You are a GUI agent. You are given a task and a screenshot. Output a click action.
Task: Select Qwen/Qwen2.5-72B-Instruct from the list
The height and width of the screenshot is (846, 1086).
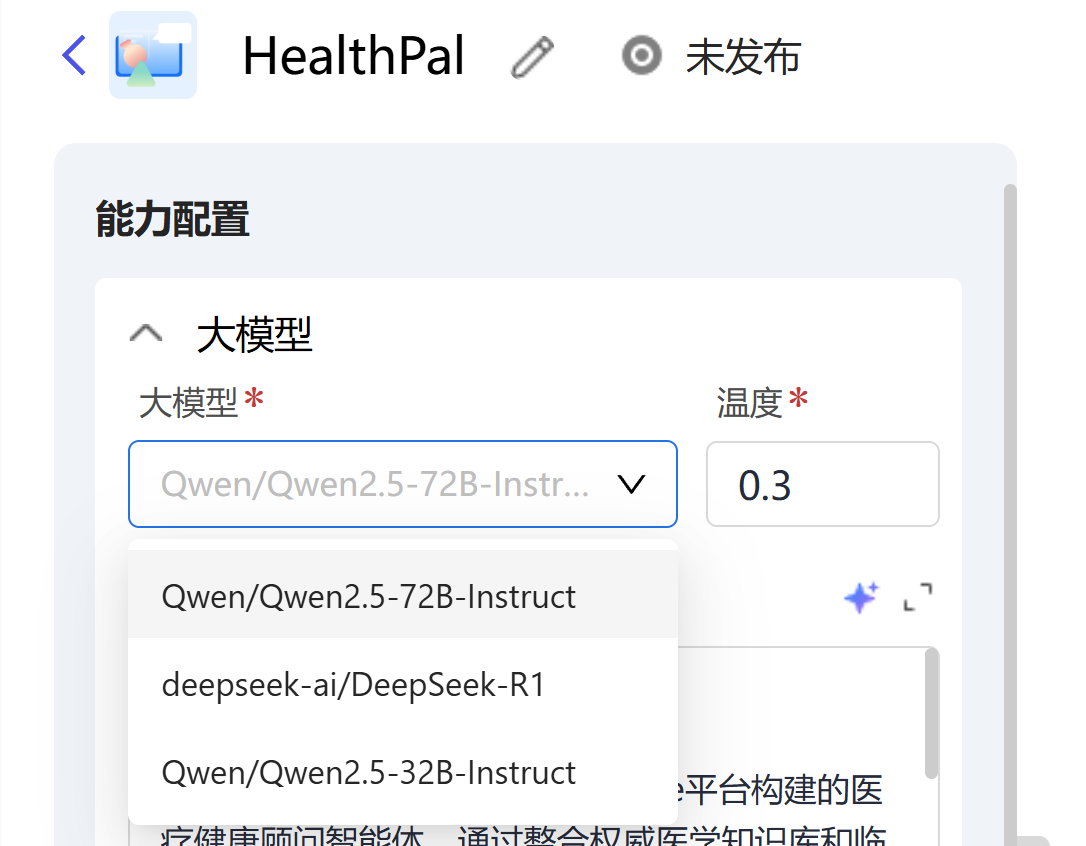[368, 596]
